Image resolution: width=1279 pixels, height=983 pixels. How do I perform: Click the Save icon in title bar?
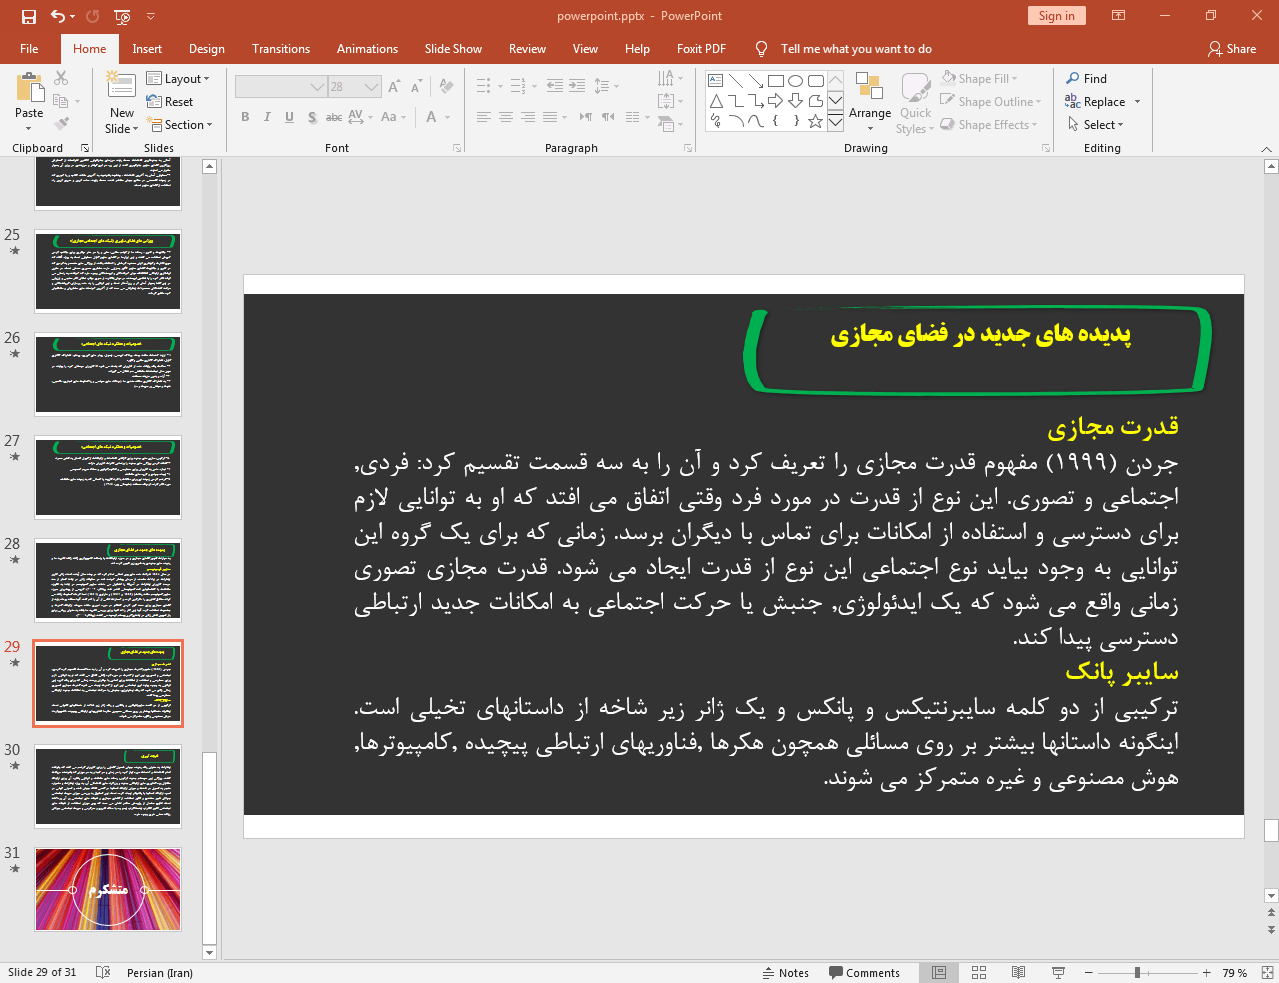[x=28, y=16]
